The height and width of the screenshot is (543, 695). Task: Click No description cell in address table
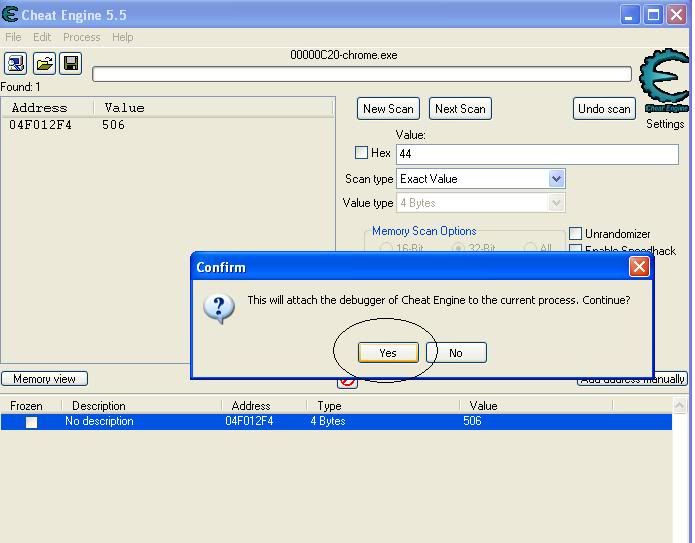pyautogui.click(x=99, y=421)
